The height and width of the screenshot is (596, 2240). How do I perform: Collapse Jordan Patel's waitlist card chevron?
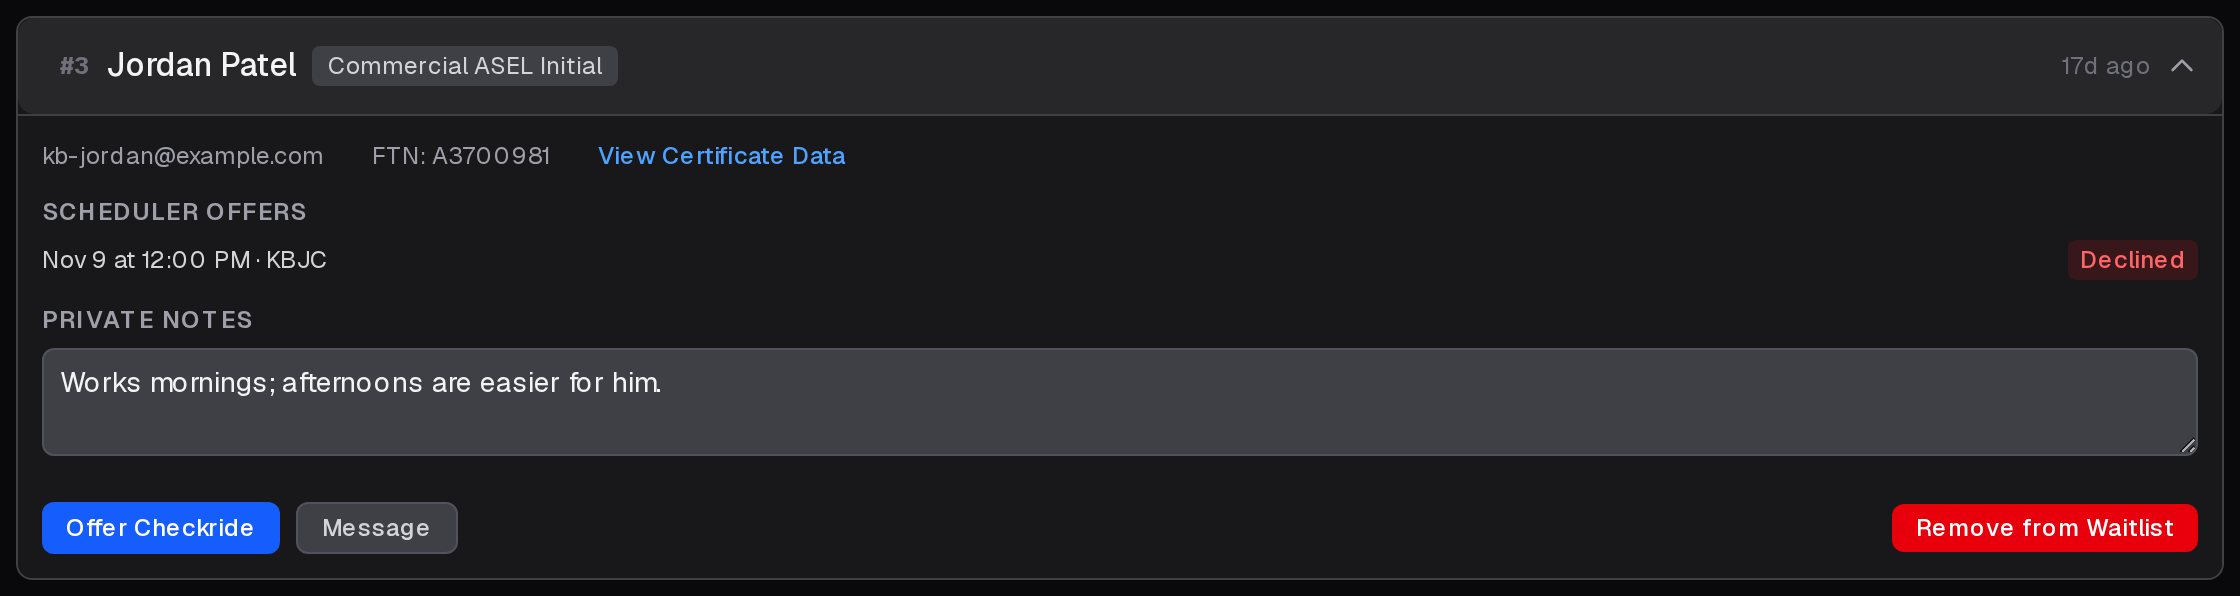pos(2182,66)
